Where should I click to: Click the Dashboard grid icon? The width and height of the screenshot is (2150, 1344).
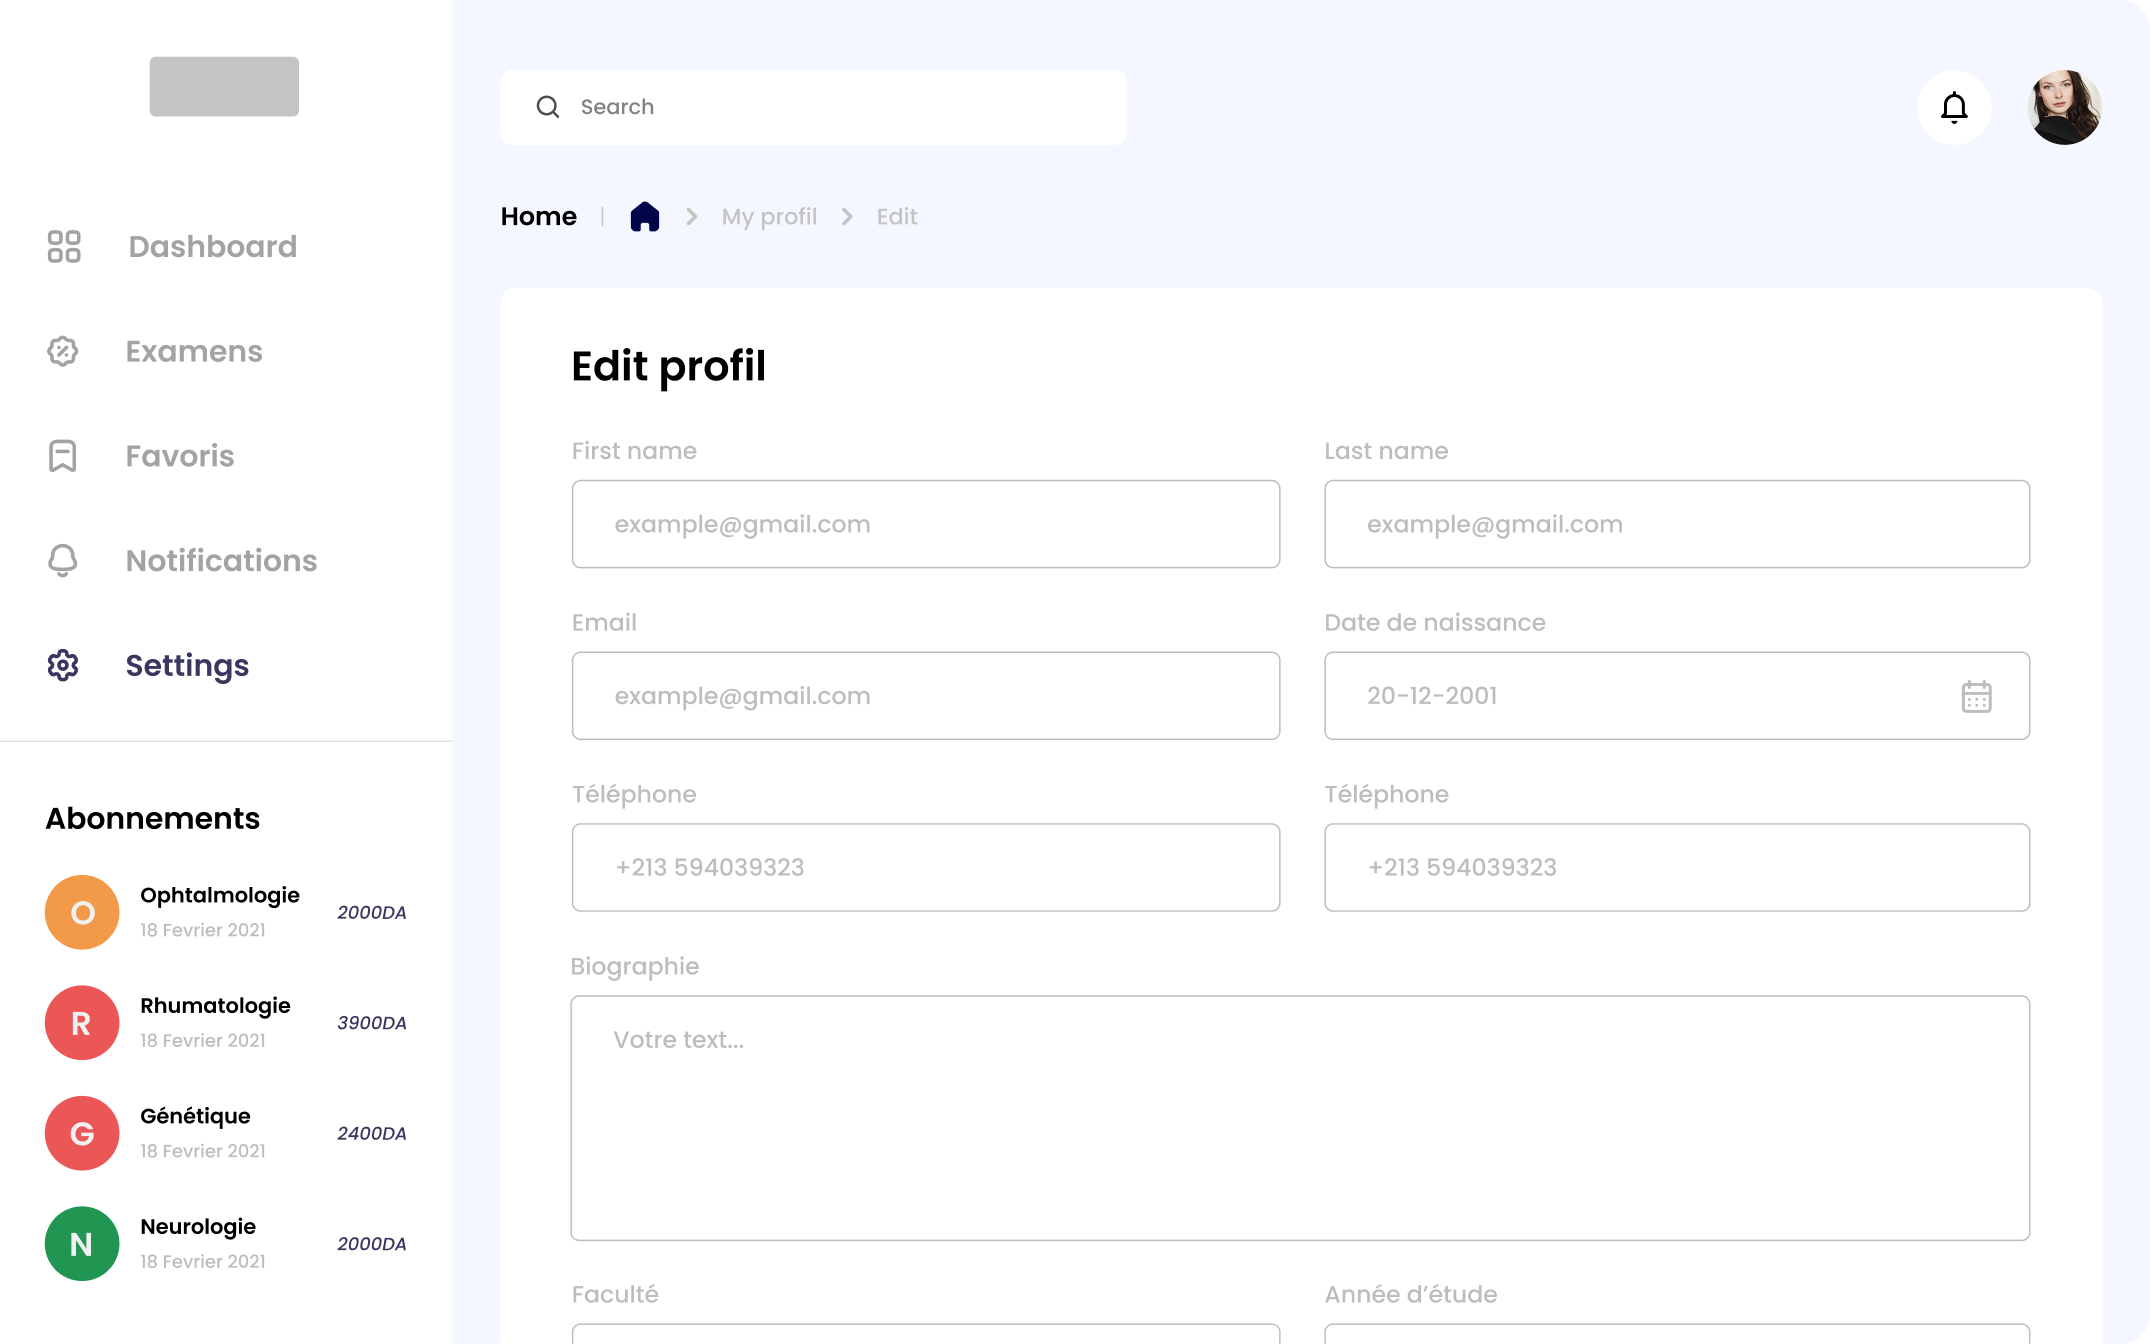tap(64, 246)
